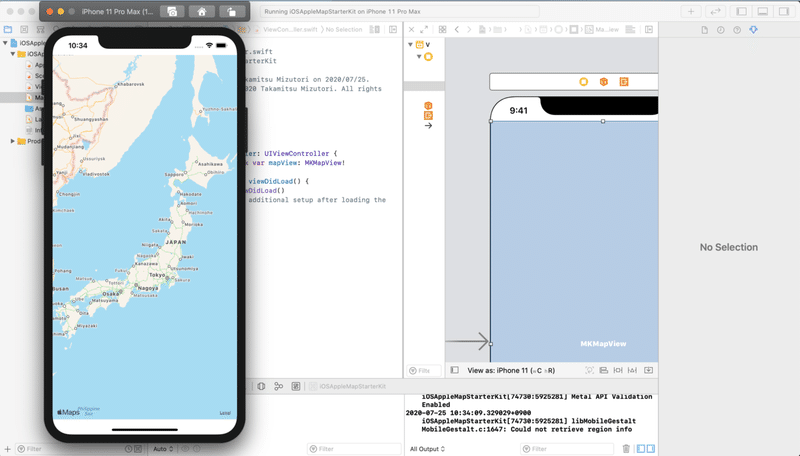Open Environment Overrides button

pyautogui.click(x=296, y=386)
